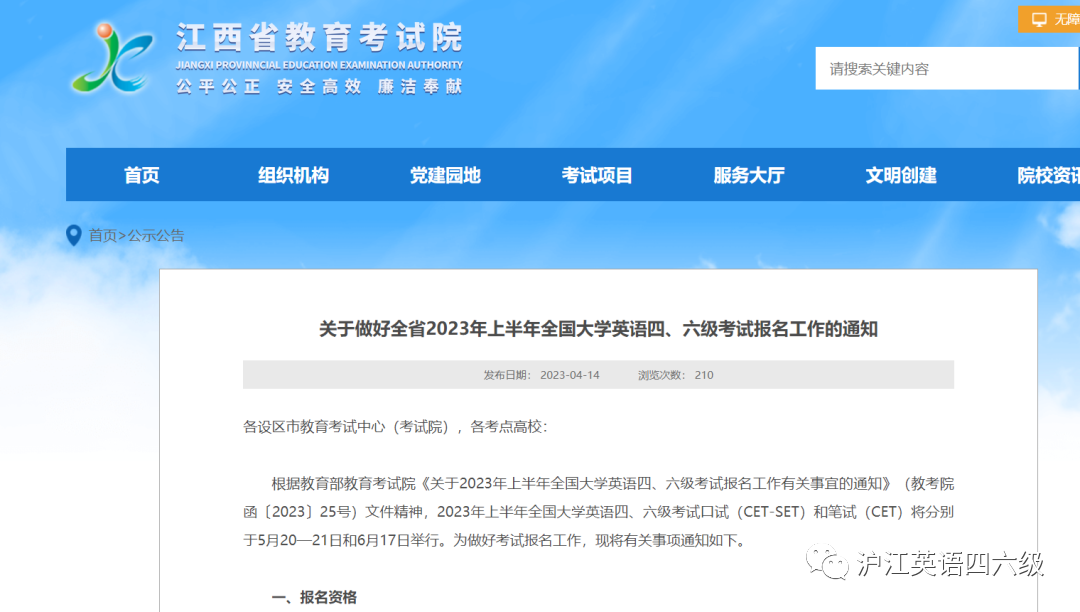
Task: Click the publish date 2023-04-14
Action: pos(570,375)
